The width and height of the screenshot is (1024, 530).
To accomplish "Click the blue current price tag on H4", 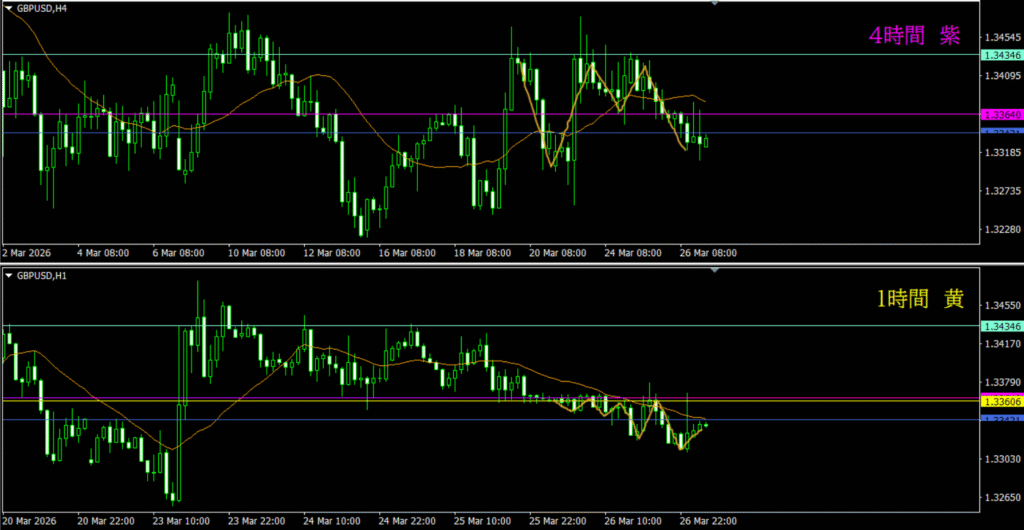I will pyautogui.click(x=1001, y=133).
